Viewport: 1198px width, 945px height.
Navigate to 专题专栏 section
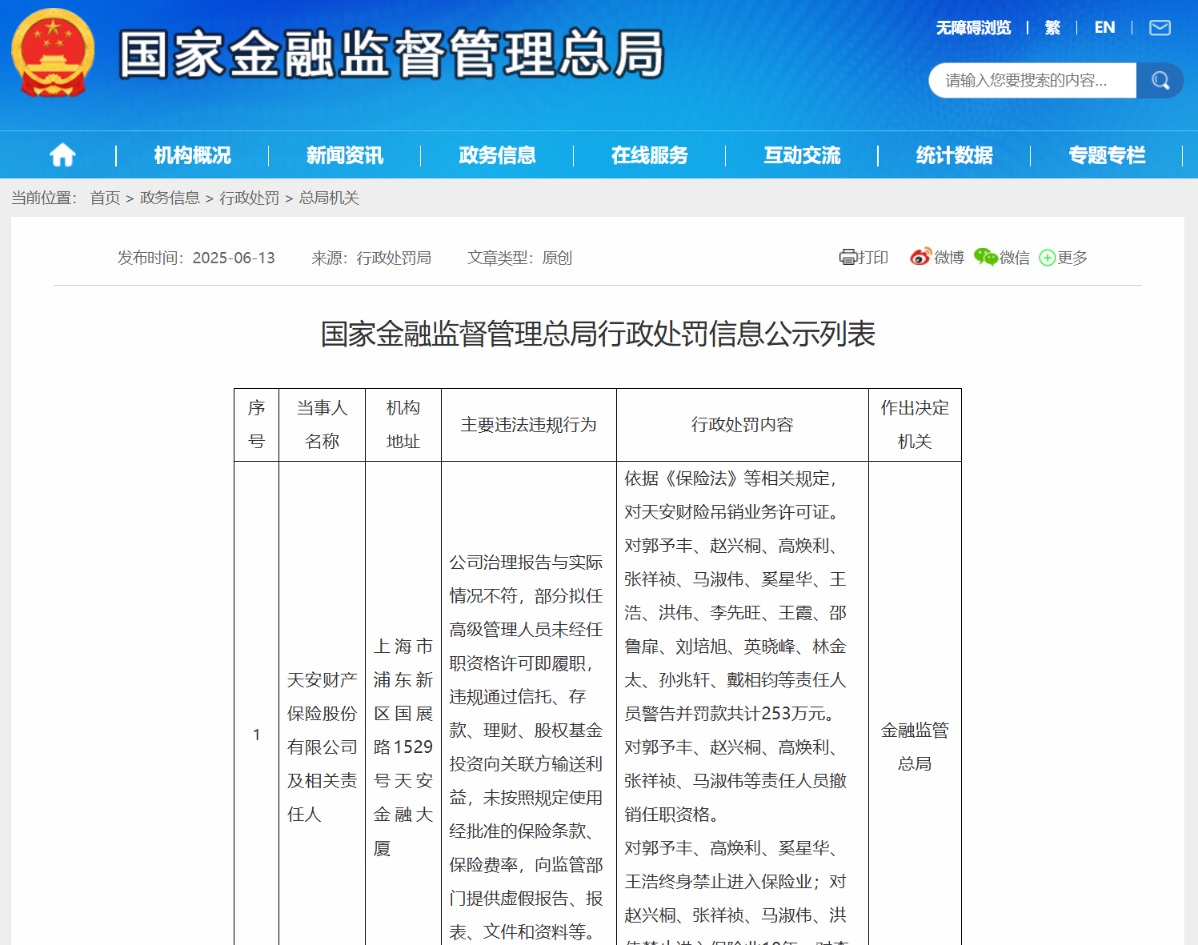1106,155
